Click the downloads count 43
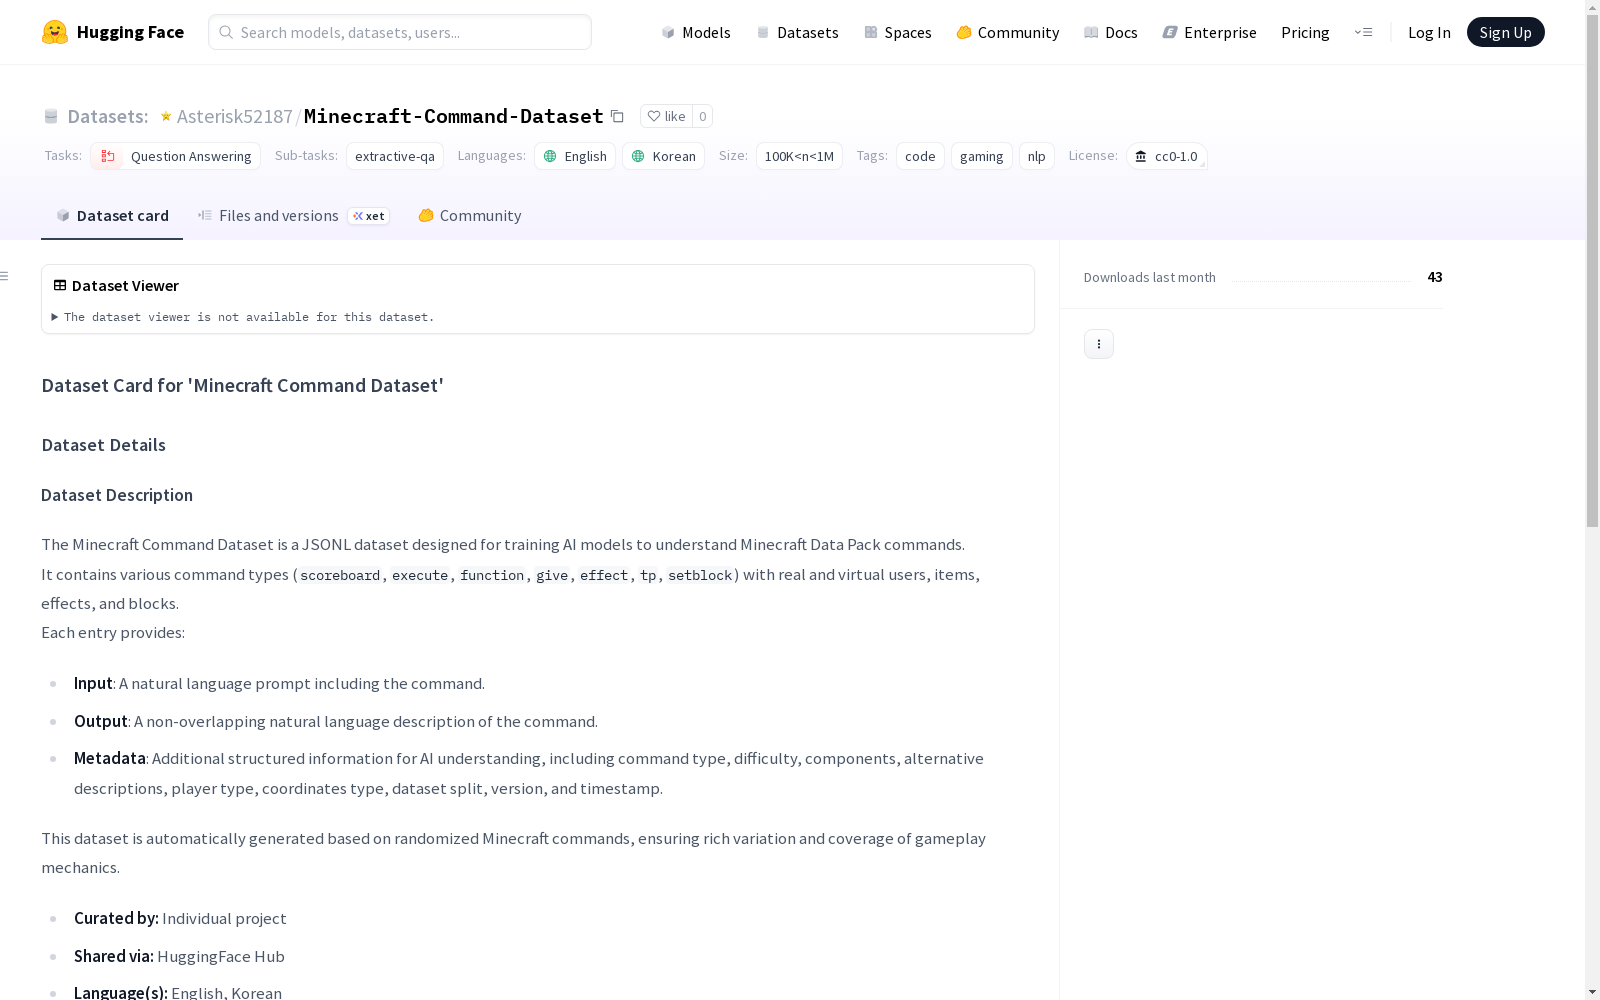The image size is (1600, 1000). point(1435,277)
